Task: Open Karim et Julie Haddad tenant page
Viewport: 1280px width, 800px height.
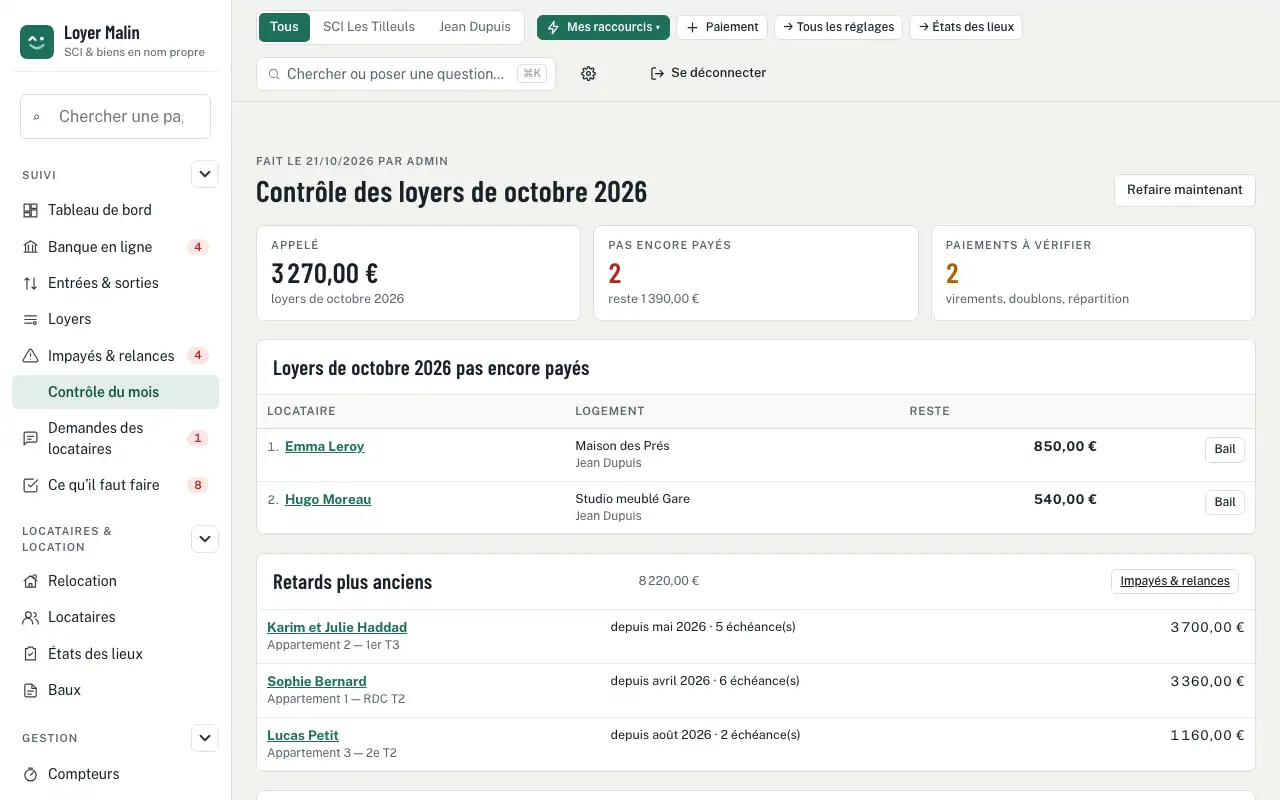Action: (x=337, y=628)
